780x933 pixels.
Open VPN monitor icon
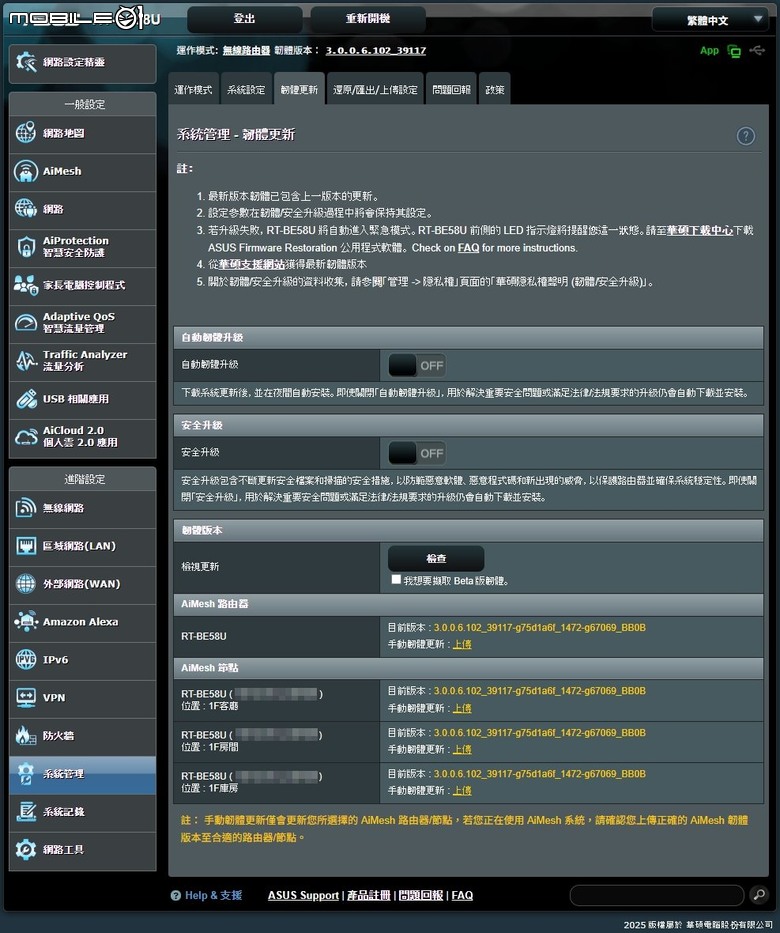point(26,697)
